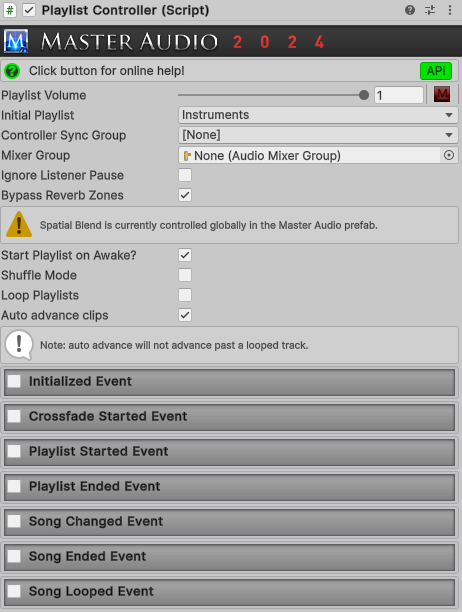Click the Playlist Volume label

click(44, 95)
